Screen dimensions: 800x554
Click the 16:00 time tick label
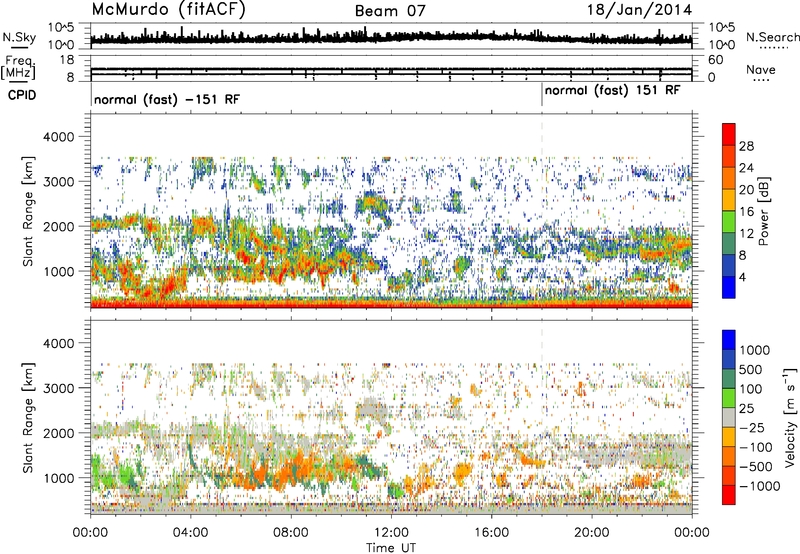491,533
